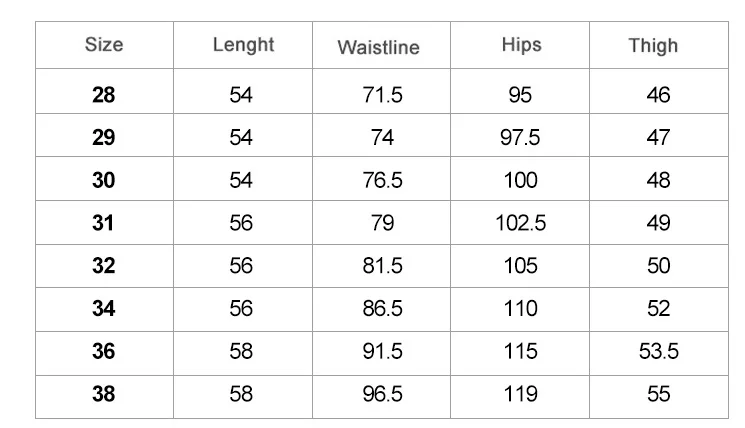Screen dimensions: 745x428
Task: Click size 30 row label
Action: (104, 180)
